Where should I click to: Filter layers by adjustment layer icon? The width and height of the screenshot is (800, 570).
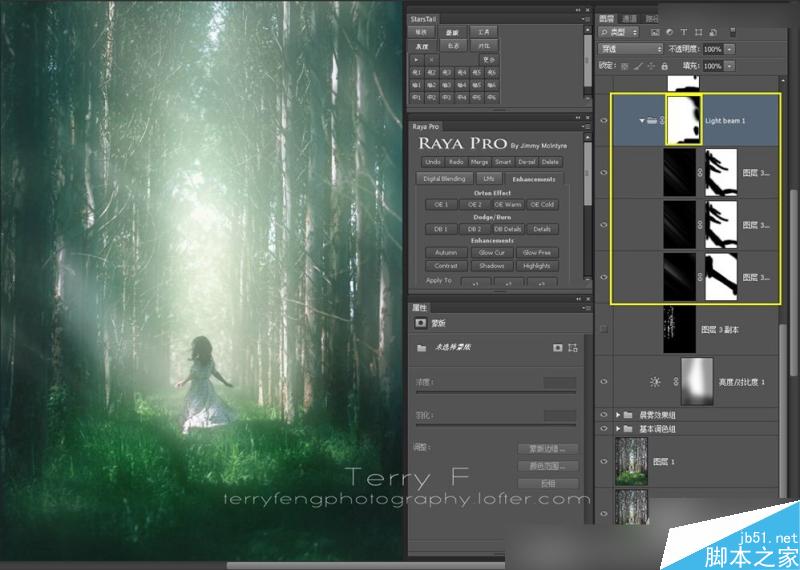(x=670, y=32)
